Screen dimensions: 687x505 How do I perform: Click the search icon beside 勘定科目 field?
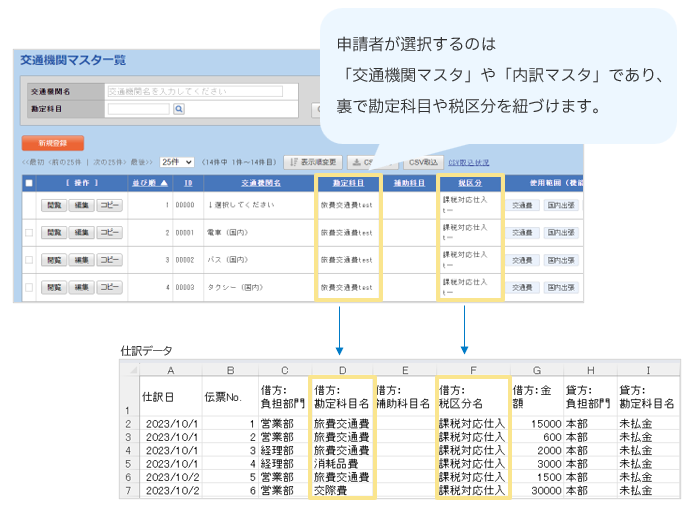click(x=179, y=109)
